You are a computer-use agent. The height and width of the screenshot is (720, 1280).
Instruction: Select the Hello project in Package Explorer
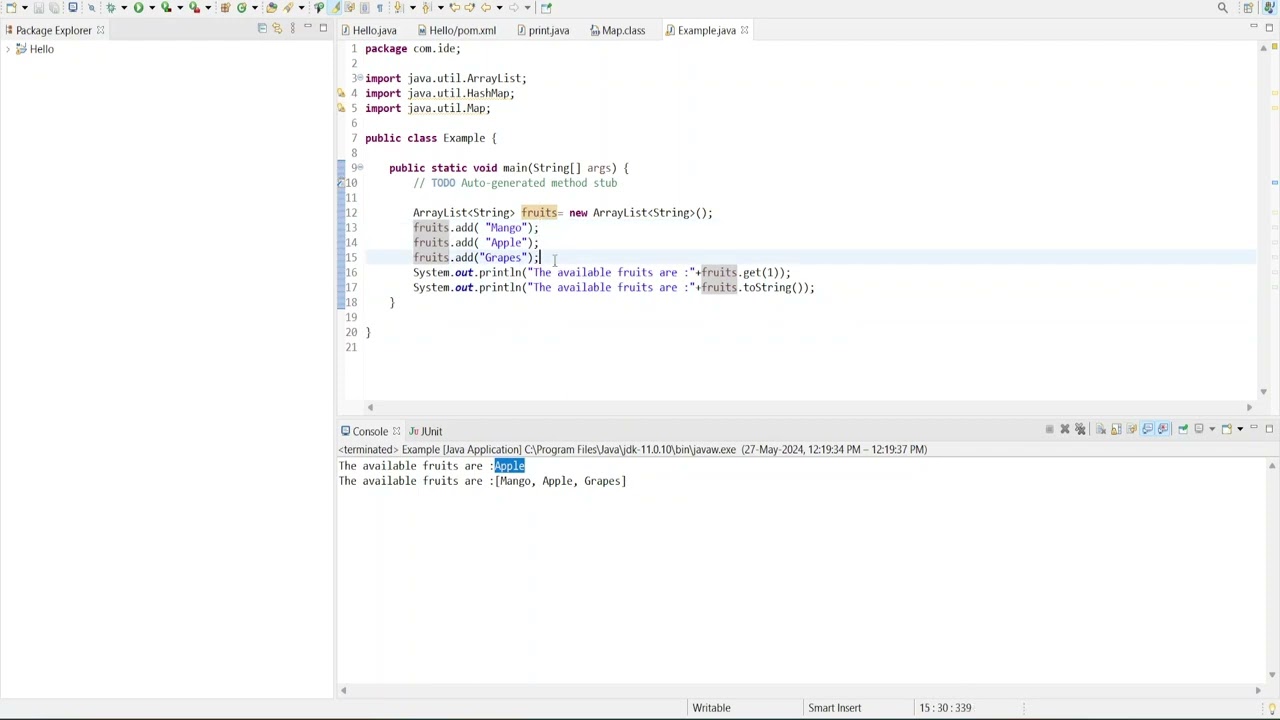point(41,49)
